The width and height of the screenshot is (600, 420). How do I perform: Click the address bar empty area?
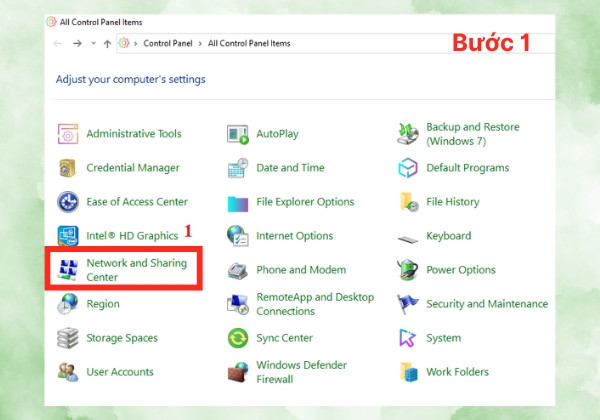tap(367, 43)
